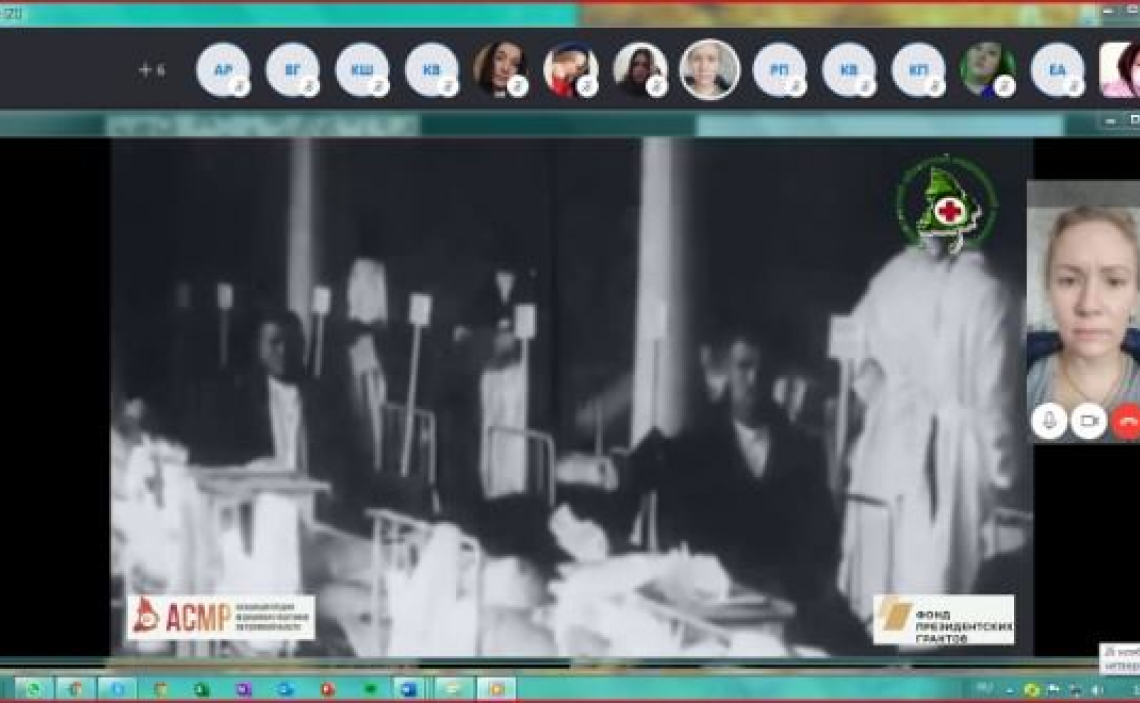
Task: Select participant avatar labeled КП
Action: [x=918, y=70]
